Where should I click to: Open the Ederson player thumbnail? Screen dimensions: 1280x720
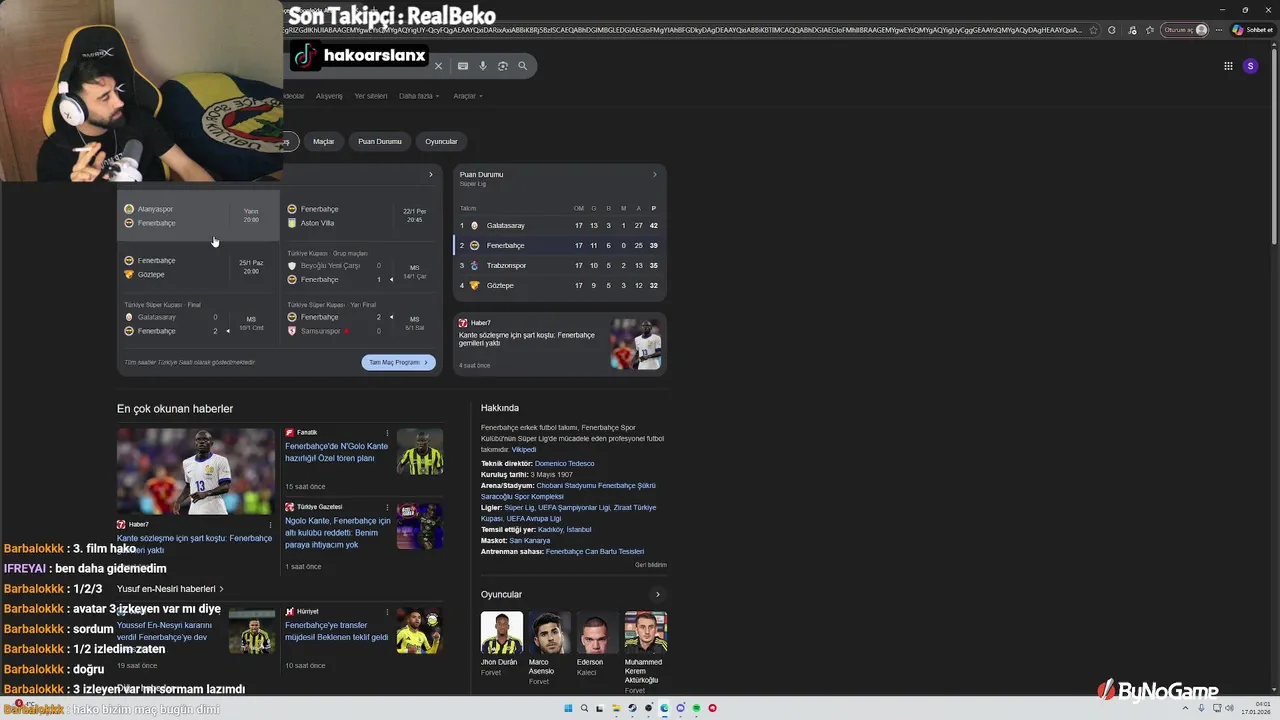pyautogui.click(x=597, y=633)
